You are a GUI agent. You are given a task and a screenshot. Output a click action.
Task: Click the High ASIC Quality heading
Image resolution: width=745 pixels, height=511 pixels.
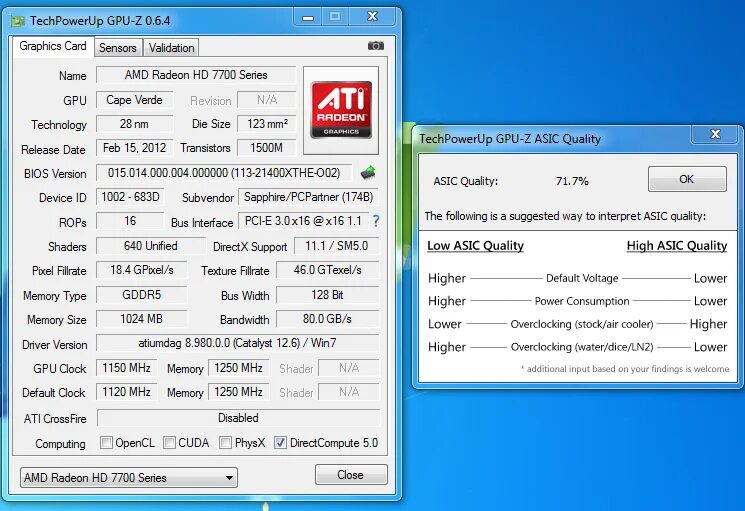pos(677,246)
